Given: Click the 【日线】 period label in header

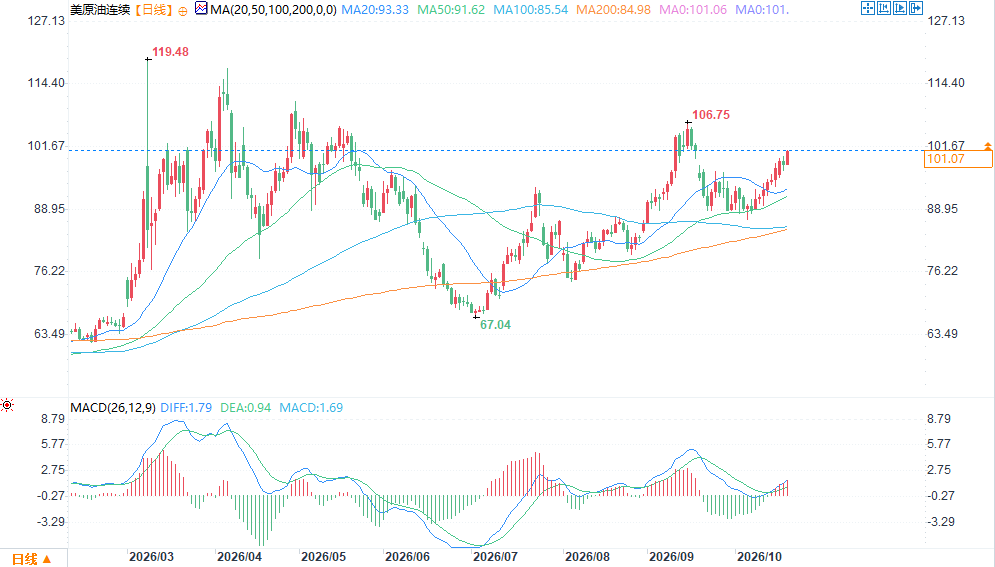Looking at the screenshot, I should pos(153,10).
